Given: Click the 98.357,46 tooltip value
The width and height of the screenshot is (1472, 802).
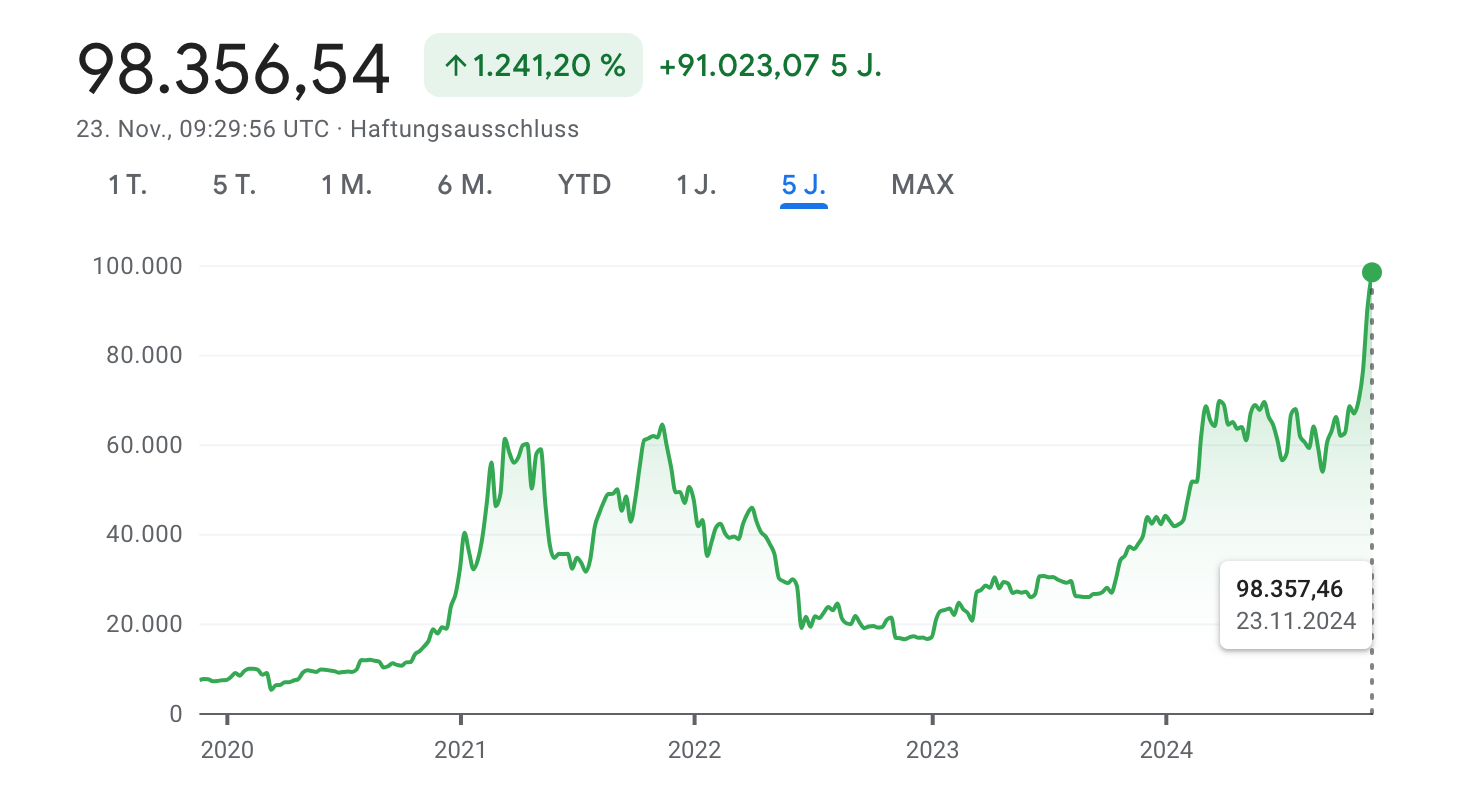Looking at the screenshot, I should [1289, 588].
